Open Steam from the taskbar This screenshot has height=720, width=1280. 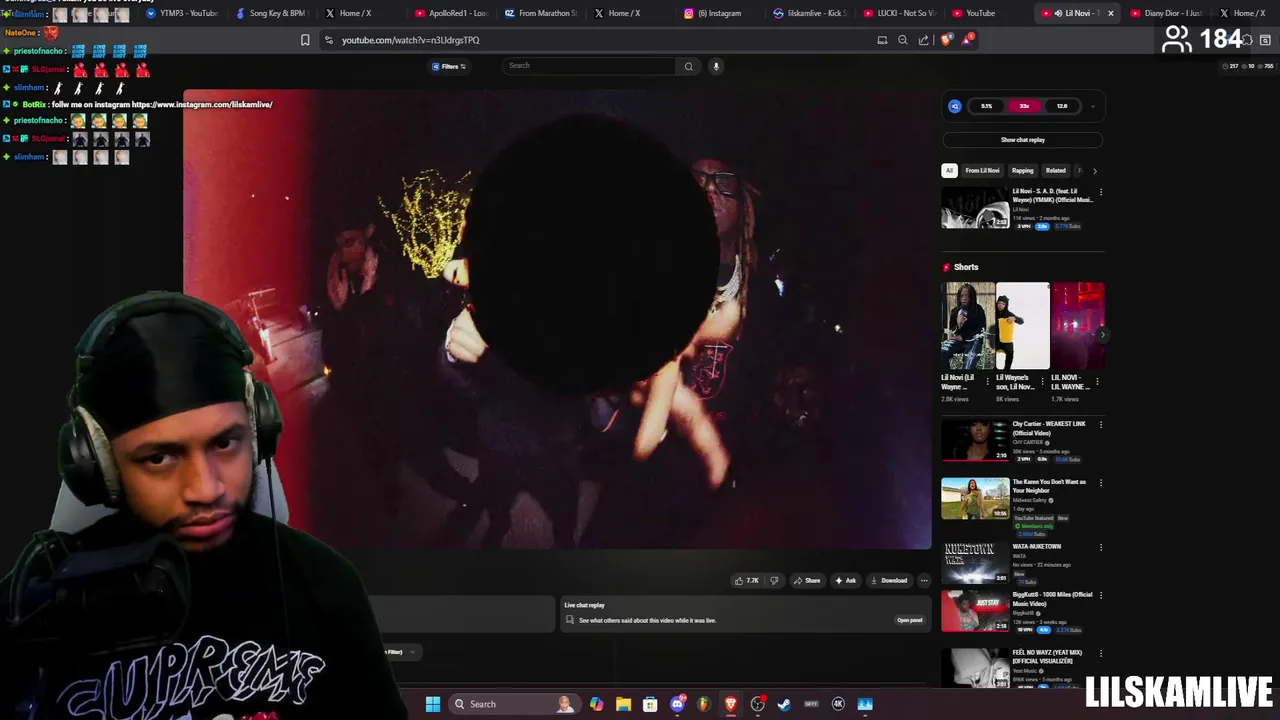784,704
